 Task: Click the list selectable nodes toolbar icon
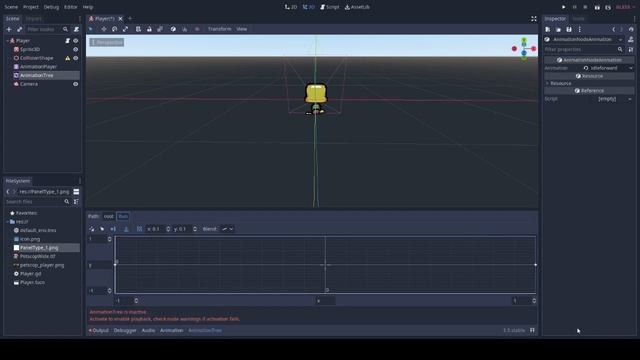tap(138, 29)
